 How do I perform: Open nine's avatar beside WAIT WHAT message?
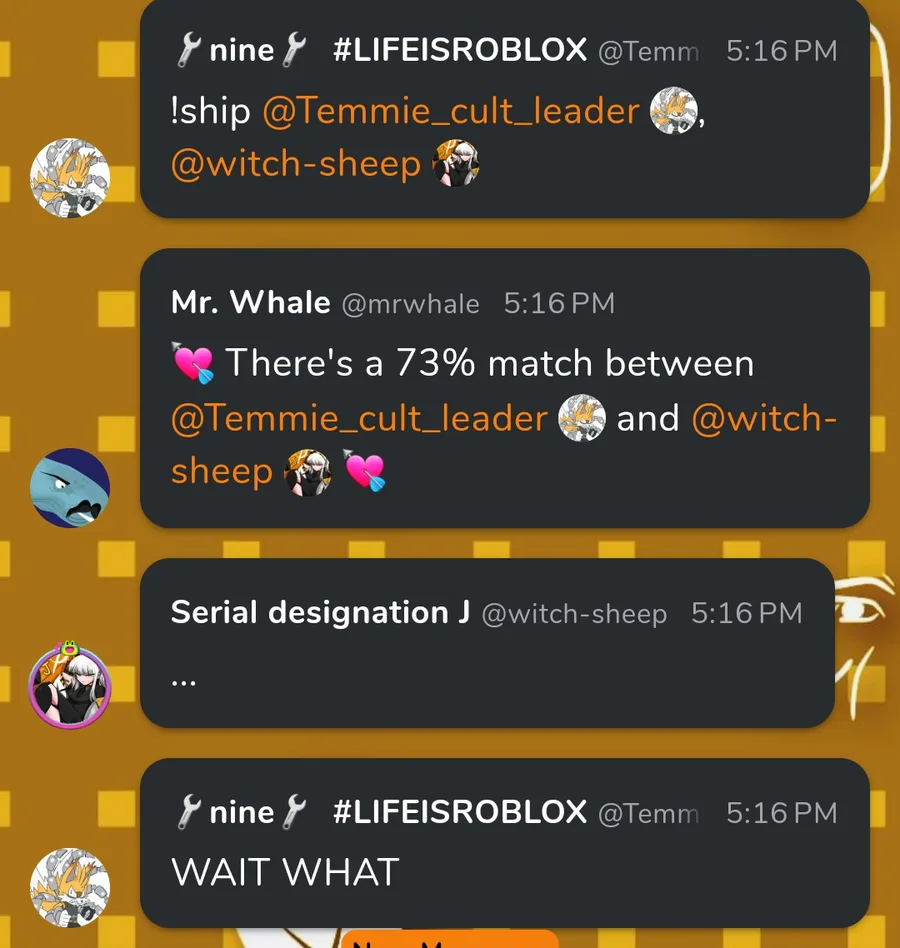click(70, 887)
